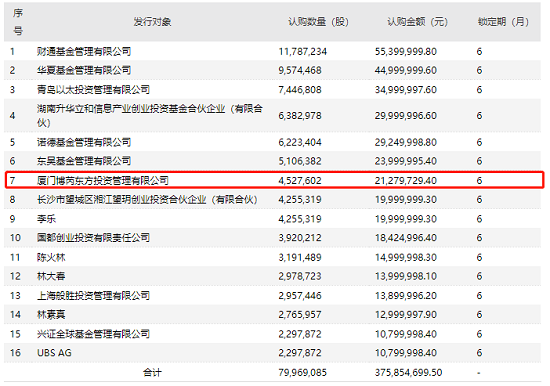Click amount 18,424,996.40
The height and width of the screenshot is (386, 550).
click(406, 238)
